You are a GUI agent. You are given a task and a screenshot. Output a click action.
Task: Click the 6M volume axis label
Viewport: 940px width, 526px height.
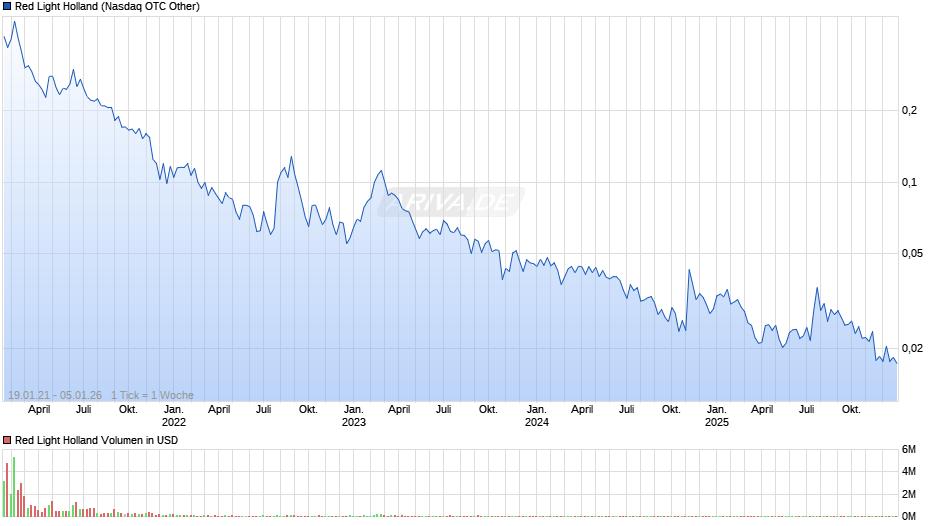point(909,449)
